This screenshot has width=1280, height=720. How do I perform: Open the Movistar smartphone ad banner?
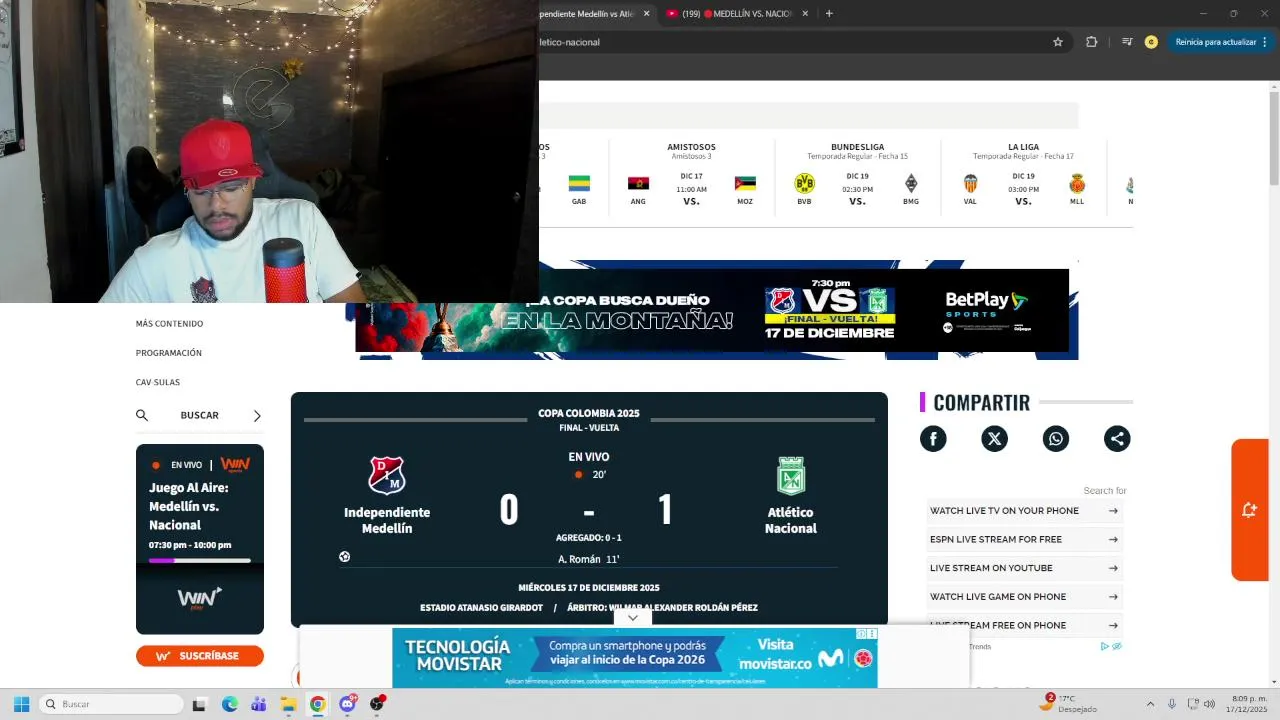(x=635, y=657)
